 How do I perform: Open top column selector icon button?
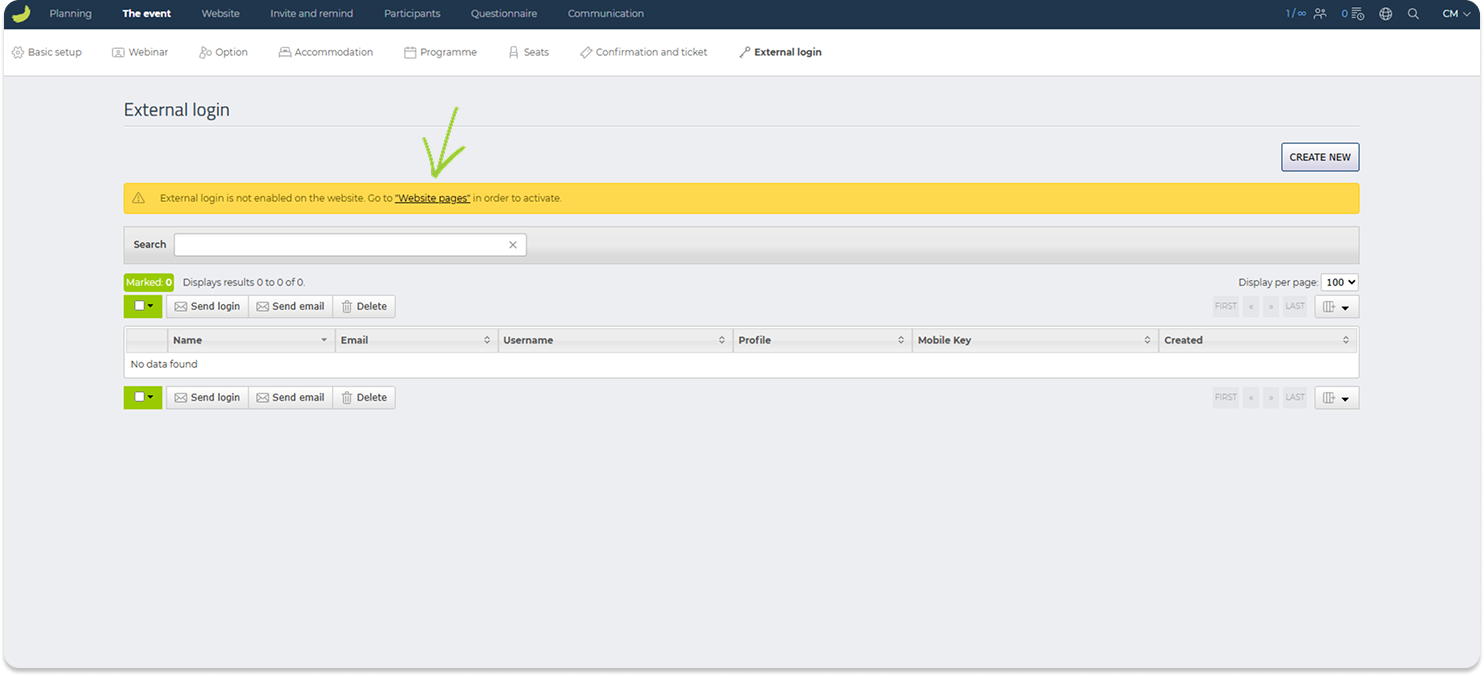(1336, 307)
